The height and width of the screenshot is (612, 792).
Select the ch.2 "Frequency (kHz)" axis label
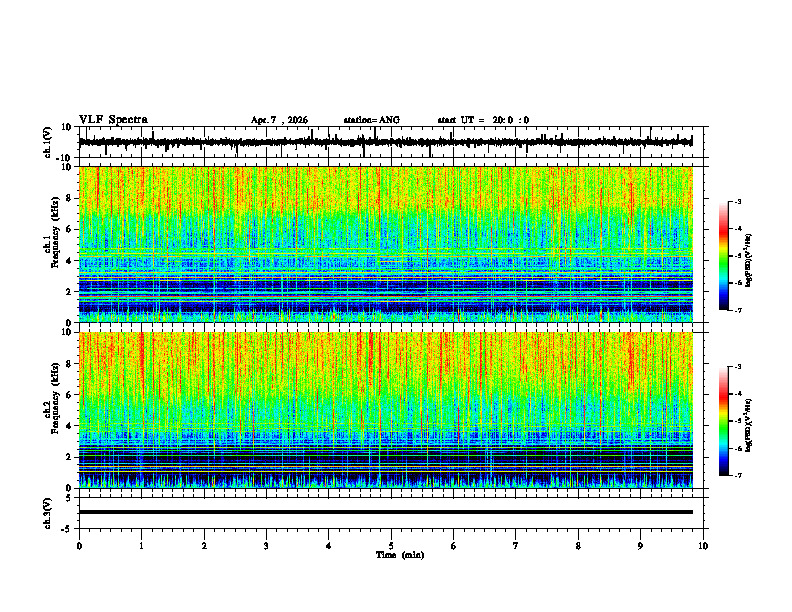[x=55, y=398]
